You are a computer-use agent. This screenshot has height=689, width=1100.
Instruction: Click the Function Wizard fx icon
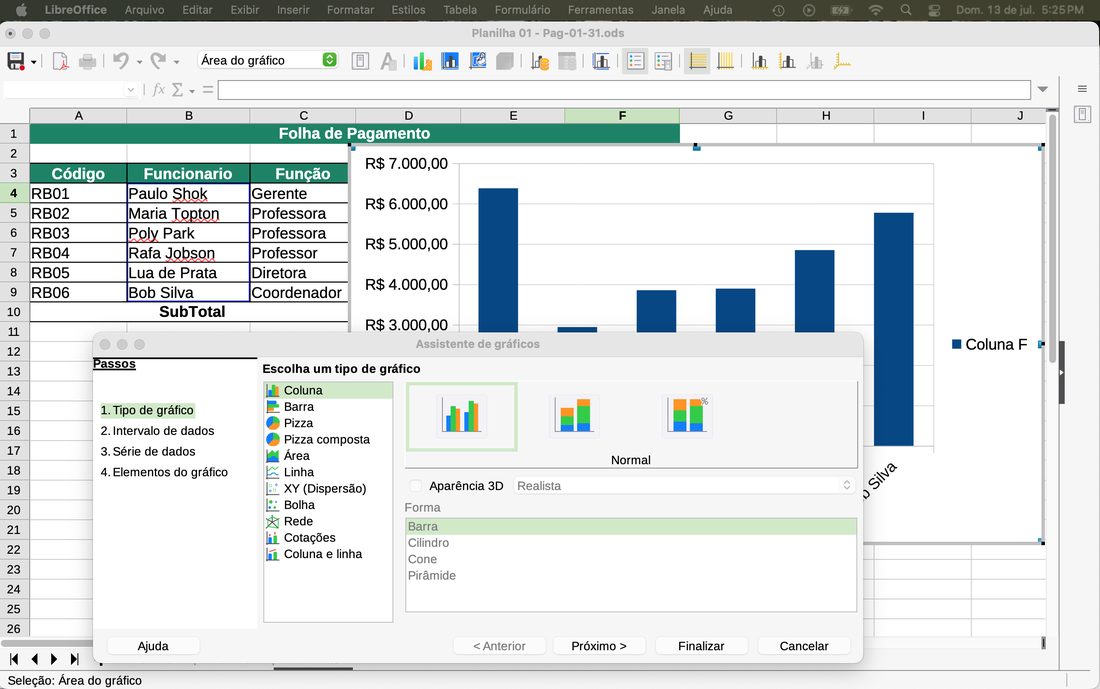[159, 90]
